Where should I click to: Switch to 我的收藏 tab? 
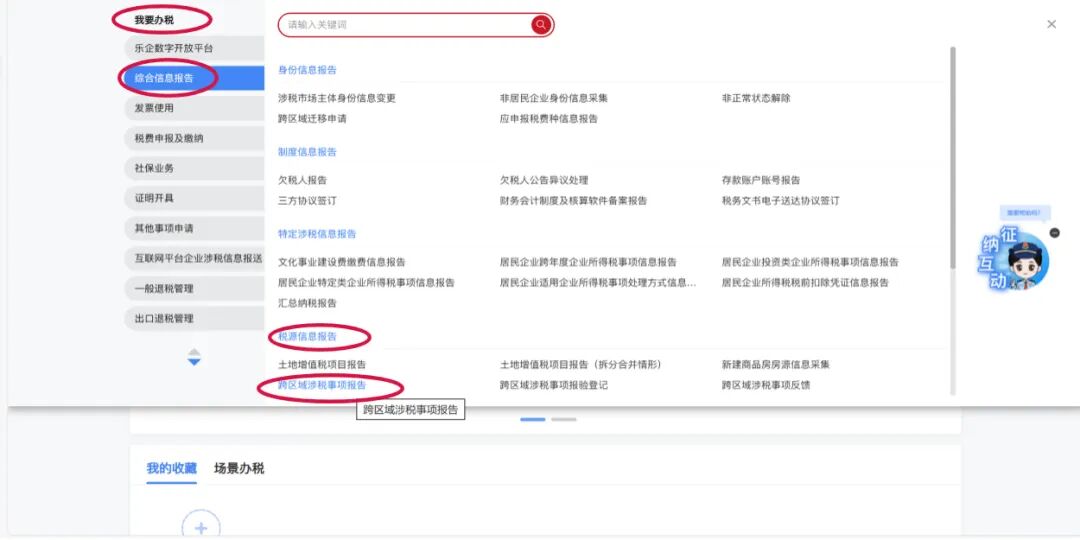tap(172, 468)
